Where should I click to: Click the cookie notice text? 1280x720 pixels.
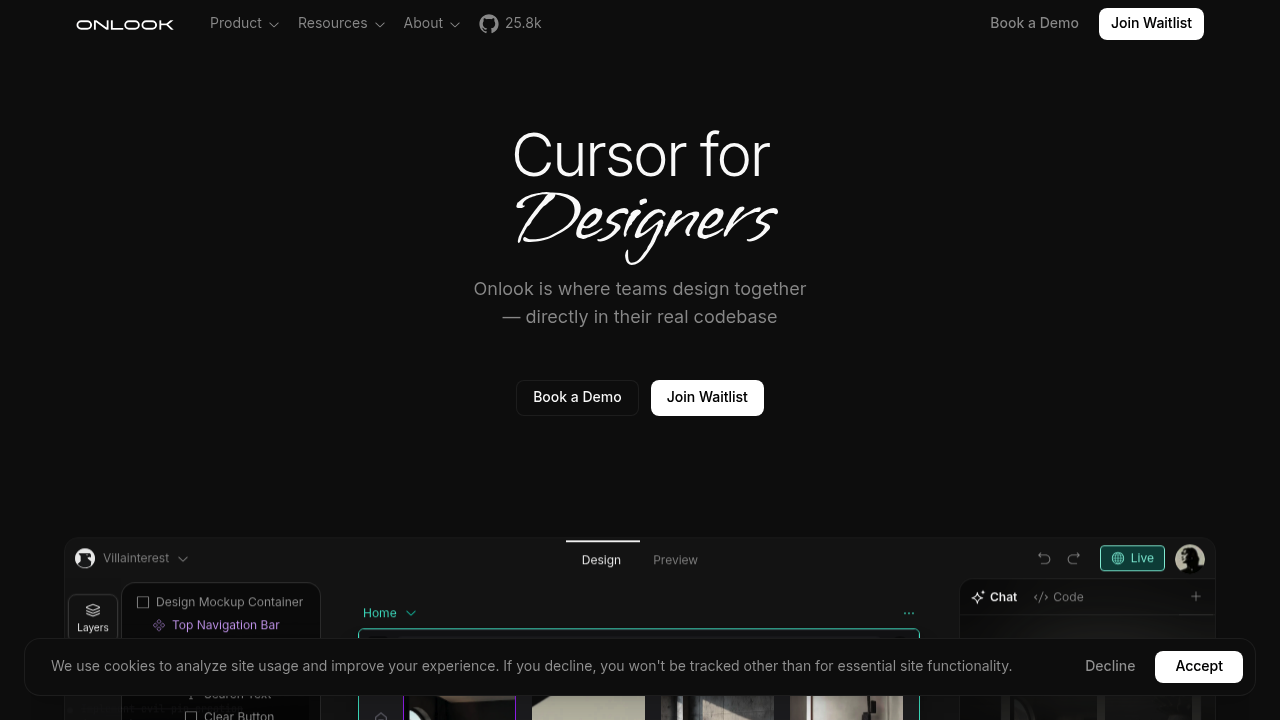[531, 666]
